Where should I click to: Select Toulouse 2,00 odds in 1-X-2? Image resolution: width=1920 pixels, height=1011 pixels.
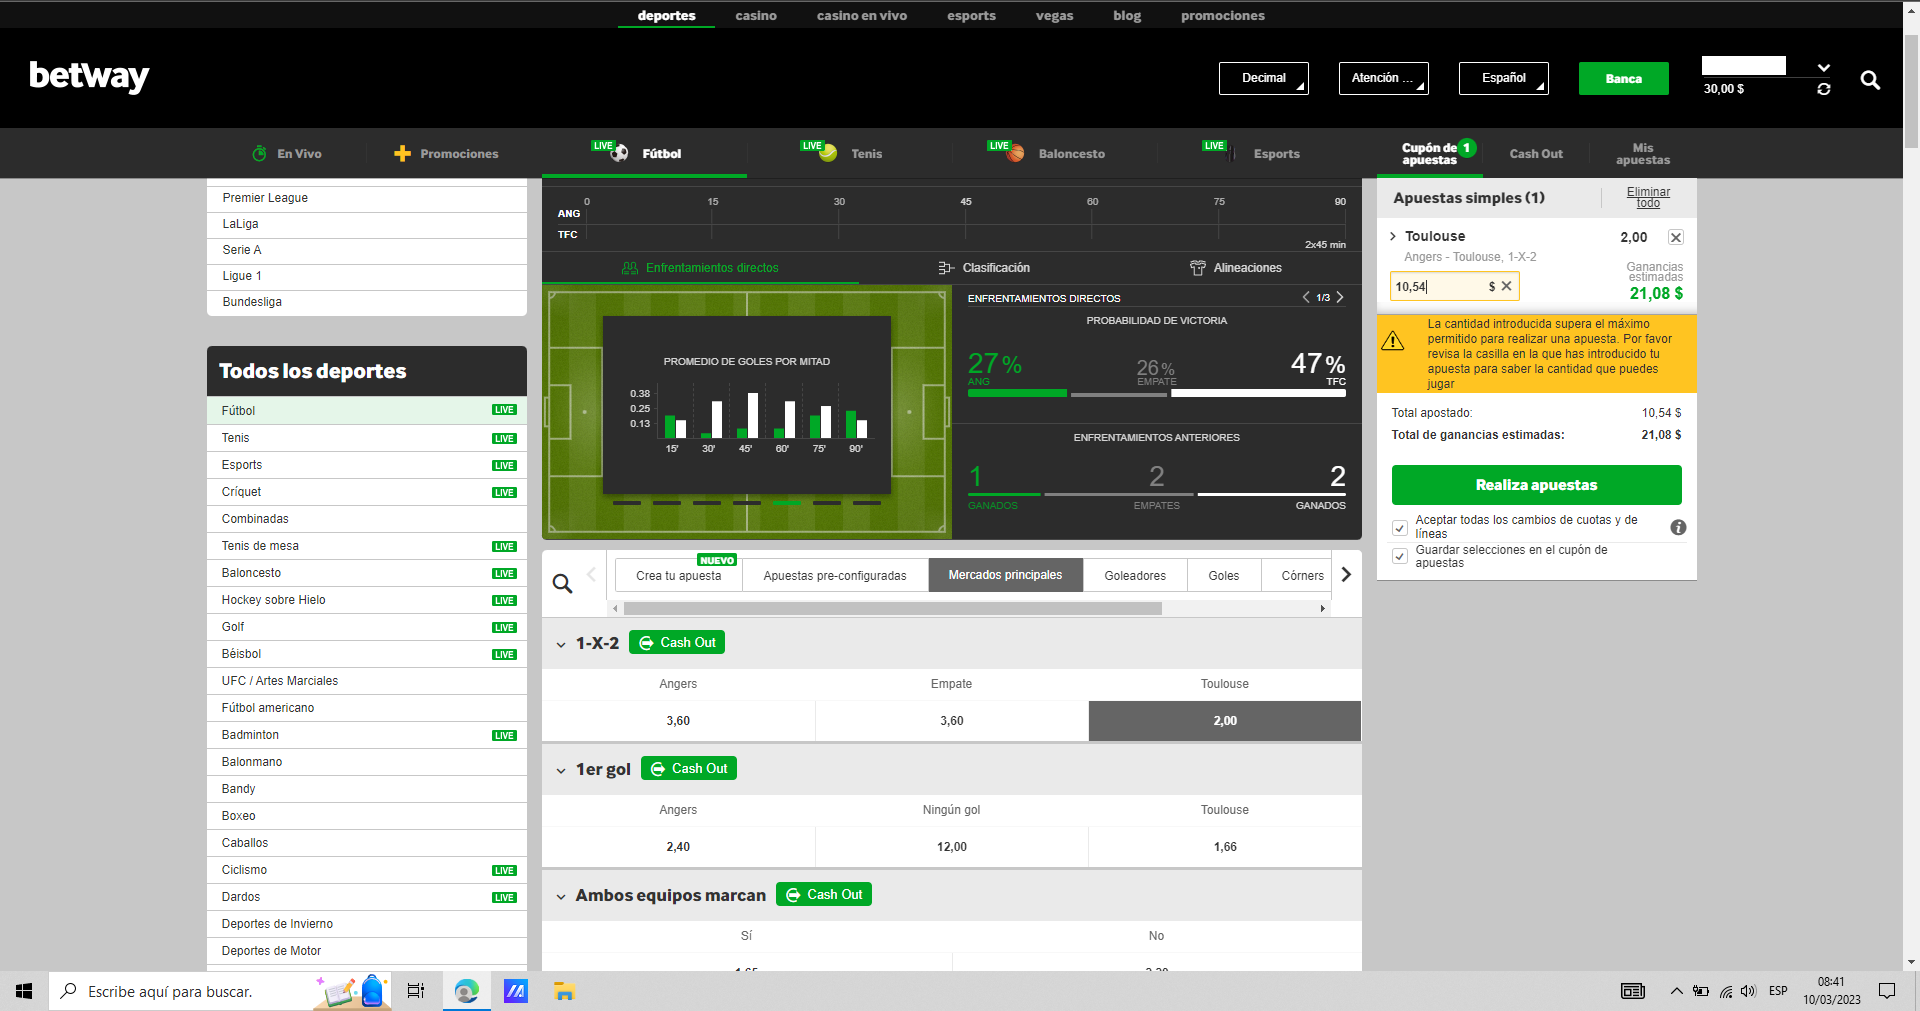1224,721
